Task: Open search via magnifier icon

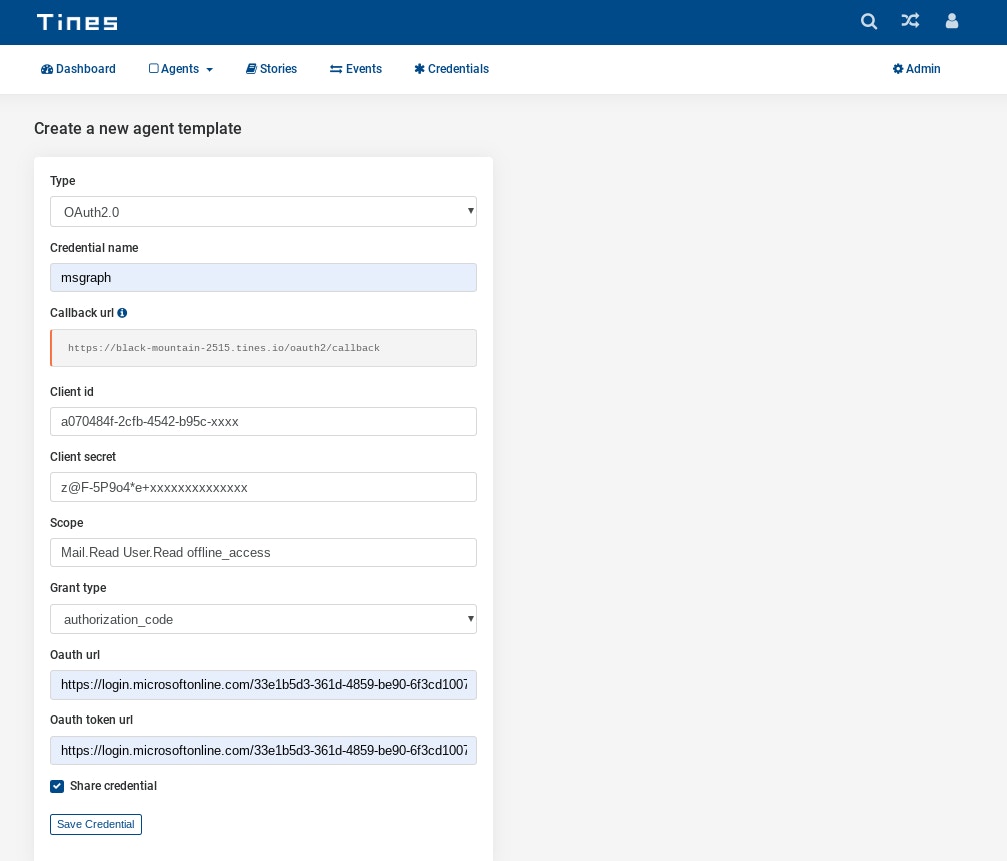Action: (869, 21)
